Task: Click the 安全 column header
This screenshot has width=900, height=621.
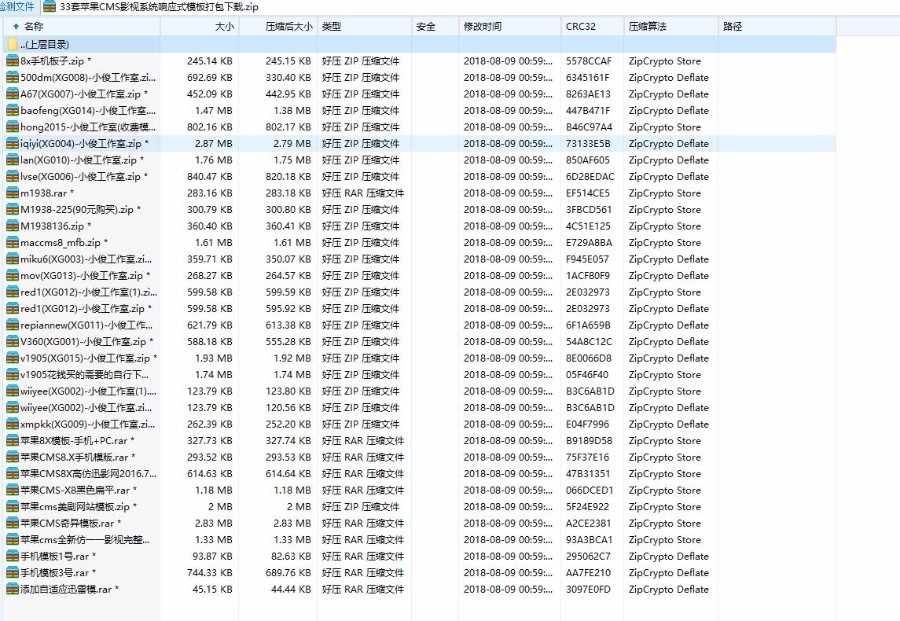Action: tap(425, 26)
